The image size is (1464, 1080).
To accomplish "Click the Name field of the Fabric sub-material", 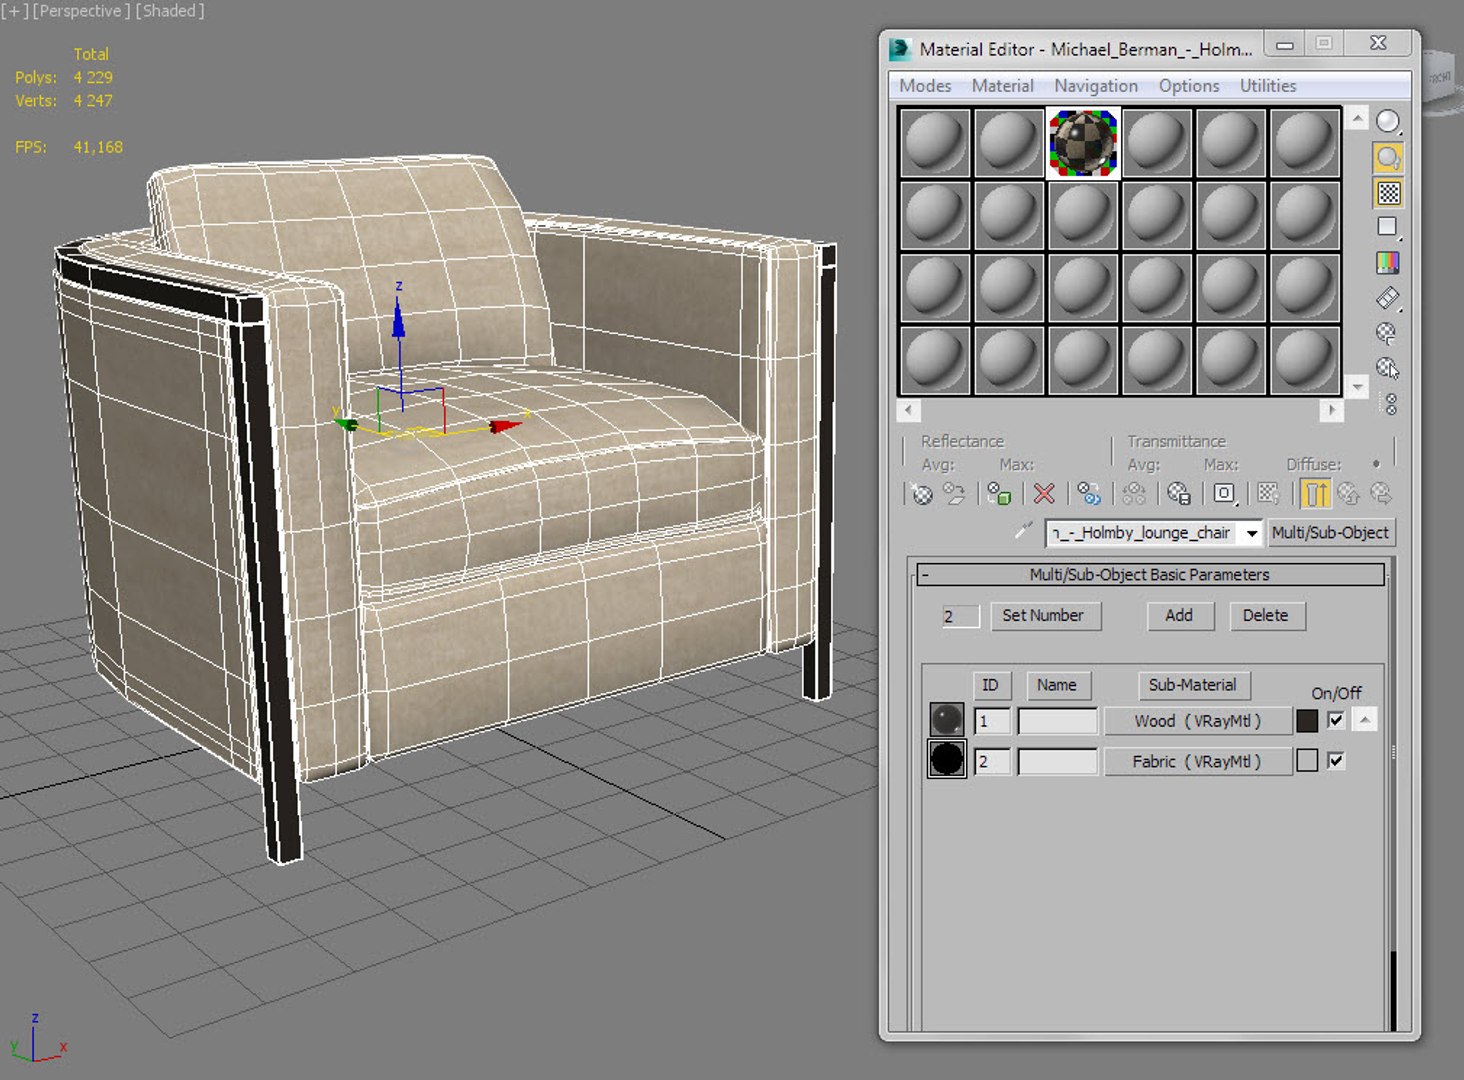I will tap(1058, 762).
